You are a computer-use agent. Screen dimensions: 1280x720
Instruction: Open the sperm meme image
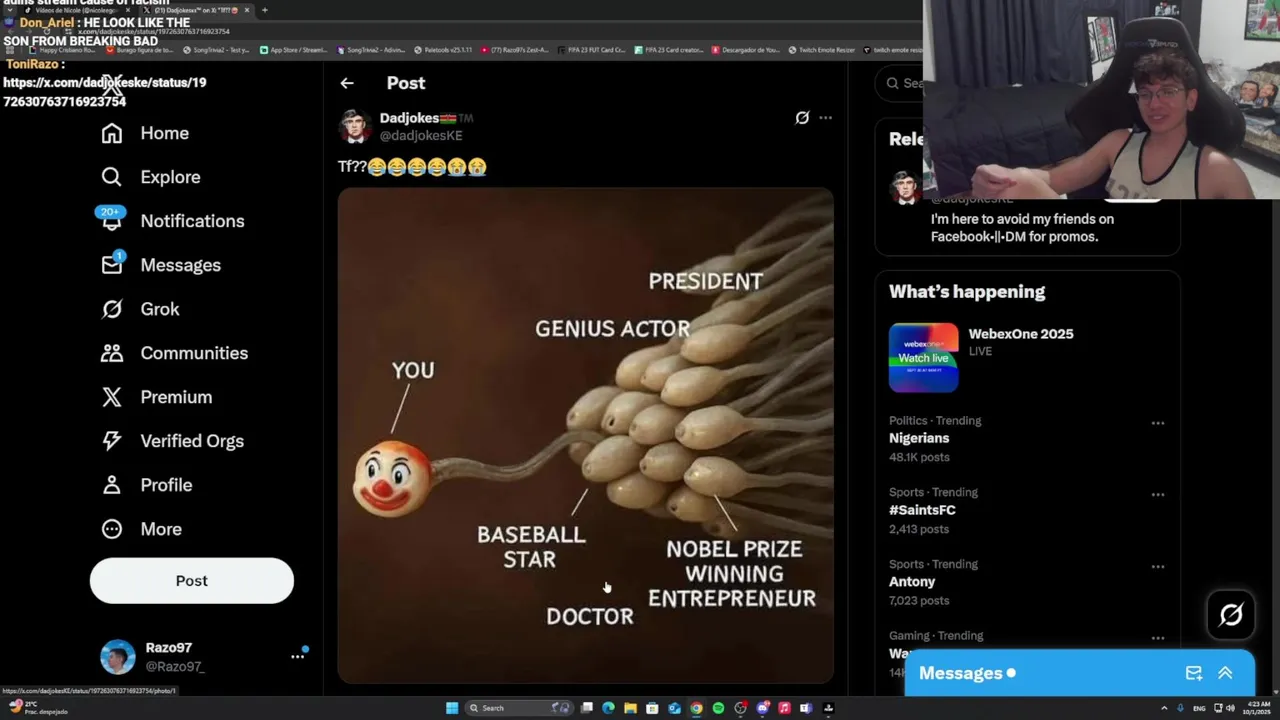[x=586, y=436]
